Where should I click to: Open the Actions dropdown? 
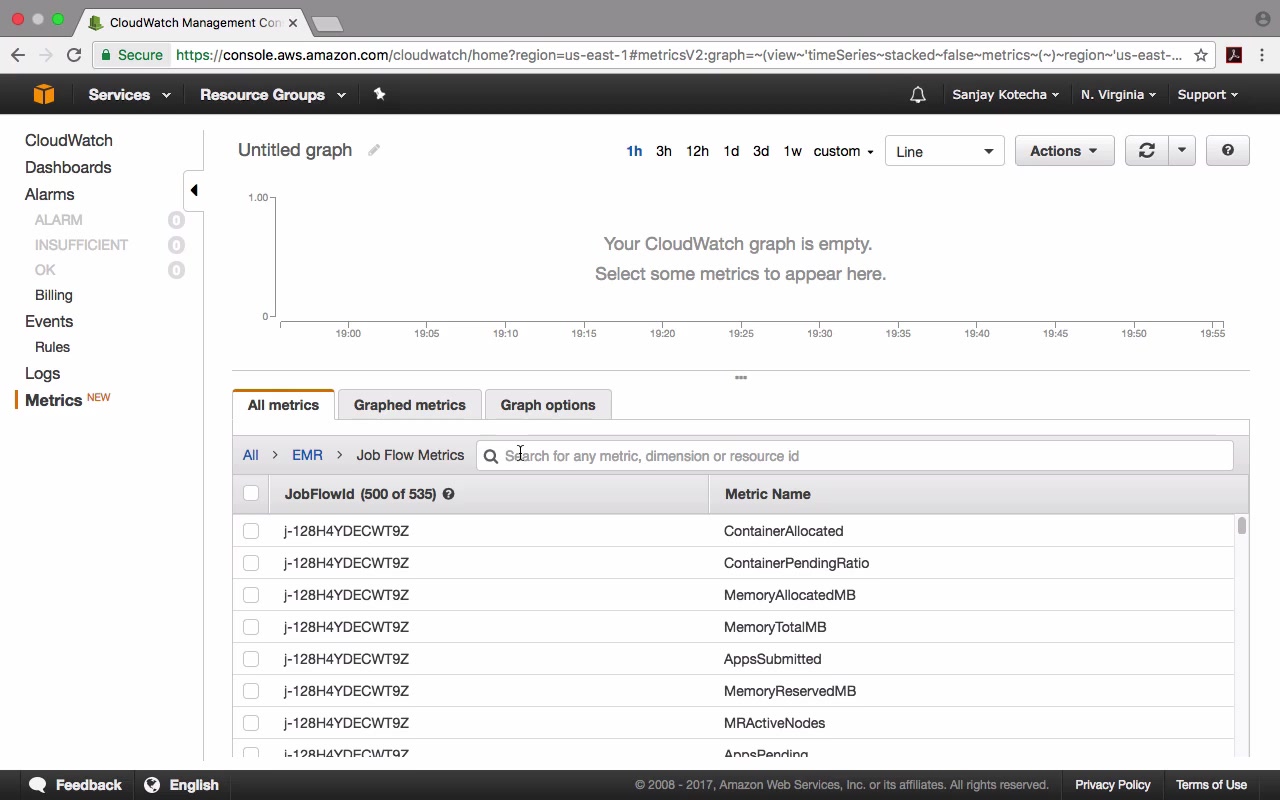point(1064,151)
